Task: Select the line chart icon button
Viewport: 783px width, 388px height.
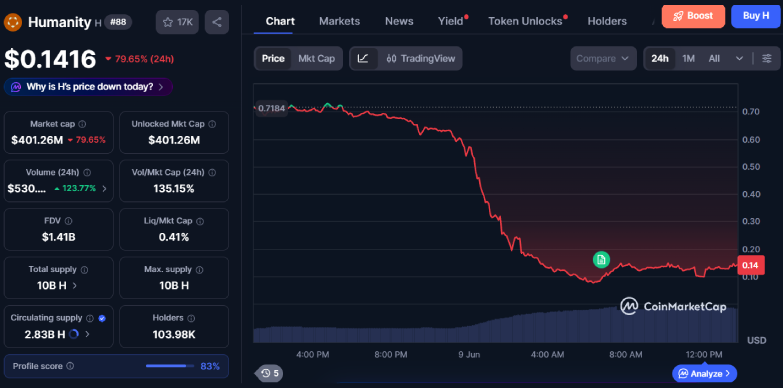Action: (x=364, y=58)
